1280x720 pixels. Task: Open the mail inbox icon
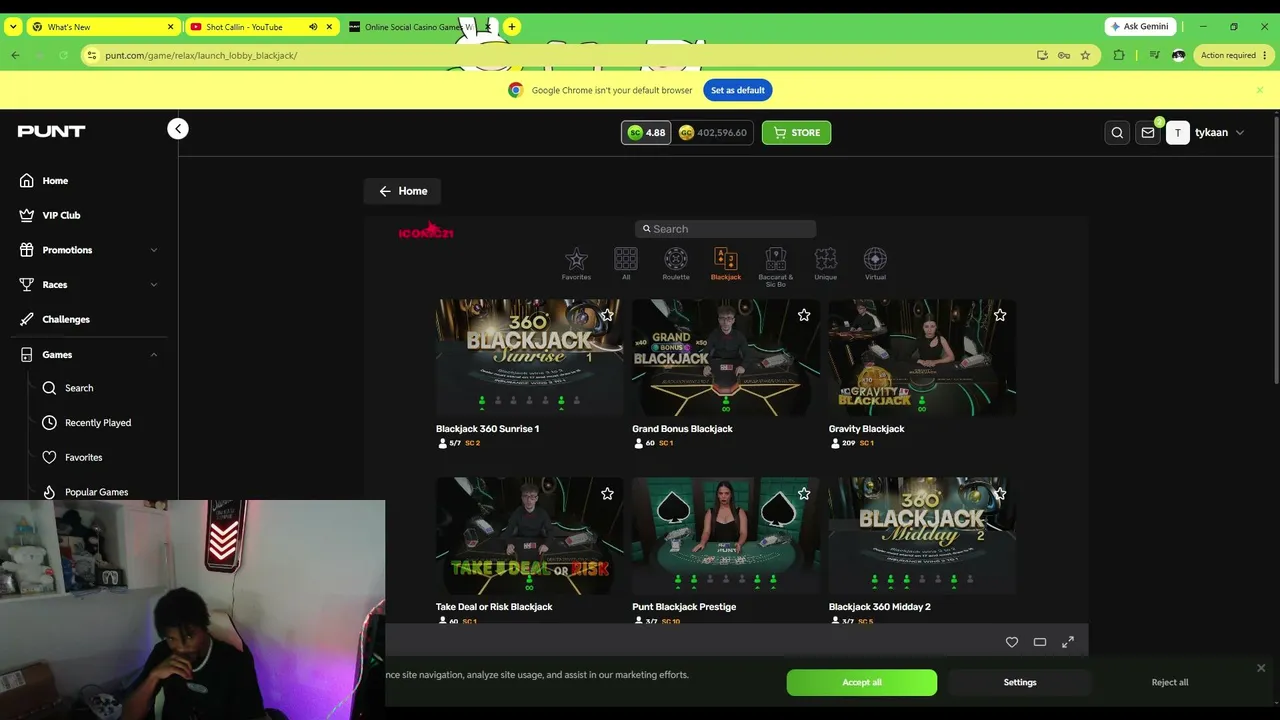click(1148, 132)
